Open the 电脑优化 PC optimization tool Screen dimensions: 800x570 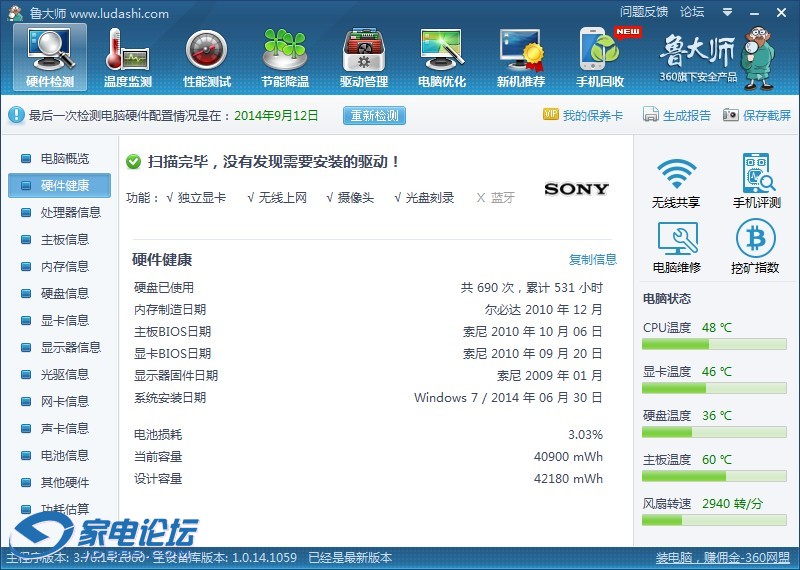pyautogui.click(x=442, y=58)
